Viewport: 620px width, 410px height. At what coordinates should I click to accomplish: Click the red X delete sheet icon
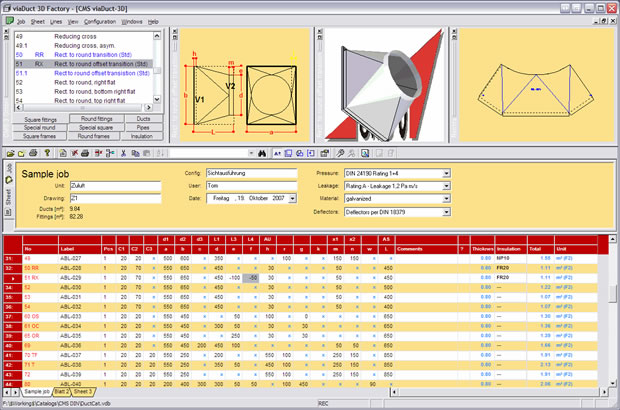[74, 153]
